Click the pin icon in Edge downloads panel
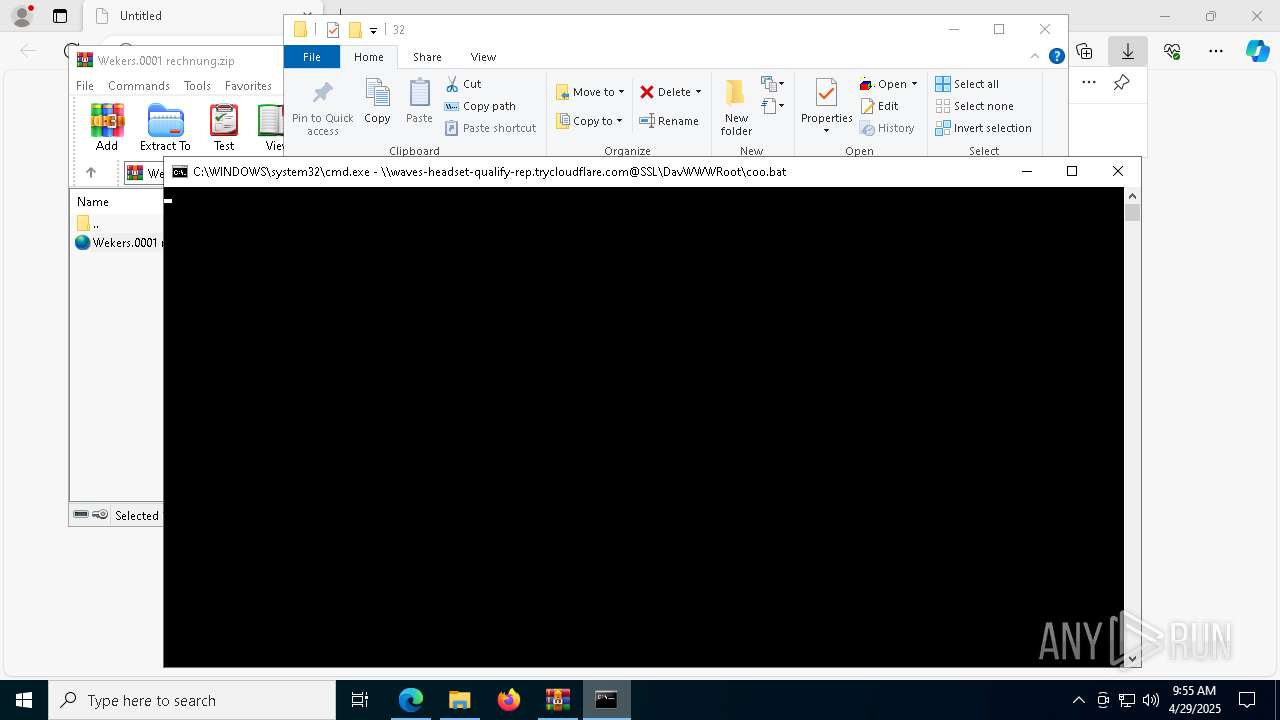1280x720 pixels. (1122, 83)
